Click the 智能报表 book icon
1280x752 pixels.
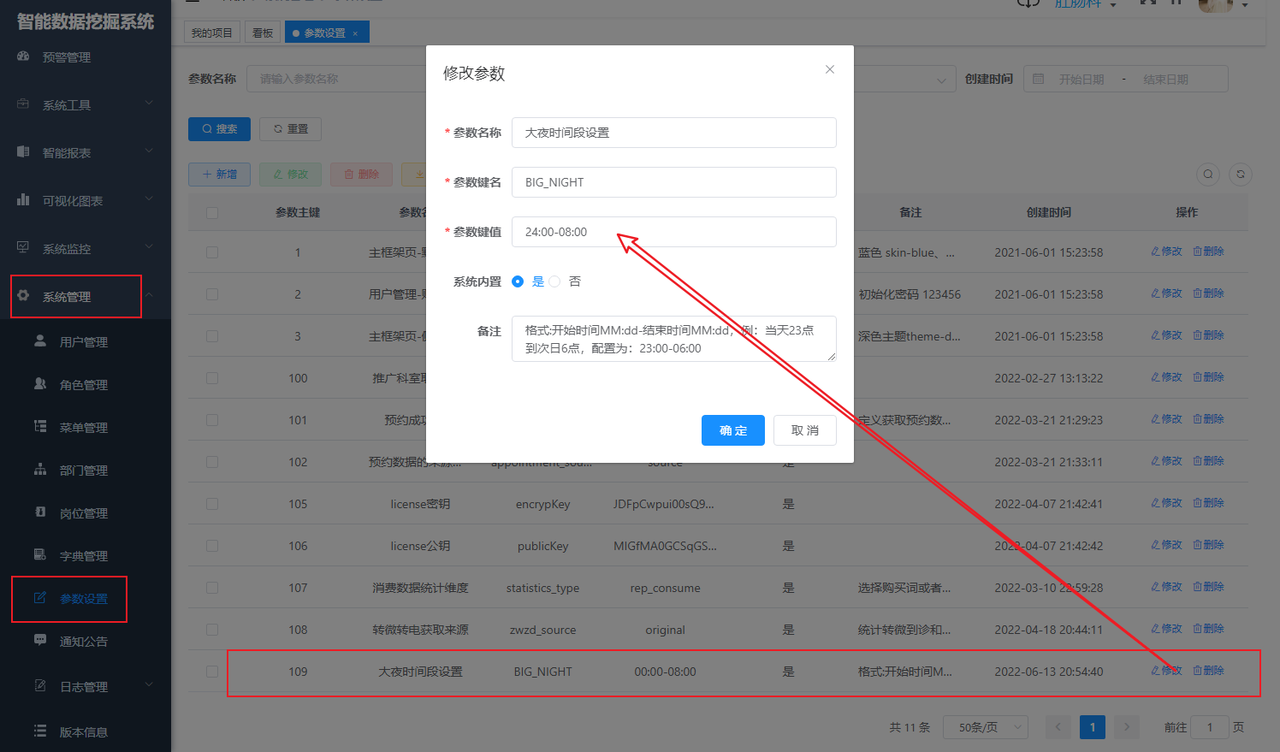pos(23,152)
